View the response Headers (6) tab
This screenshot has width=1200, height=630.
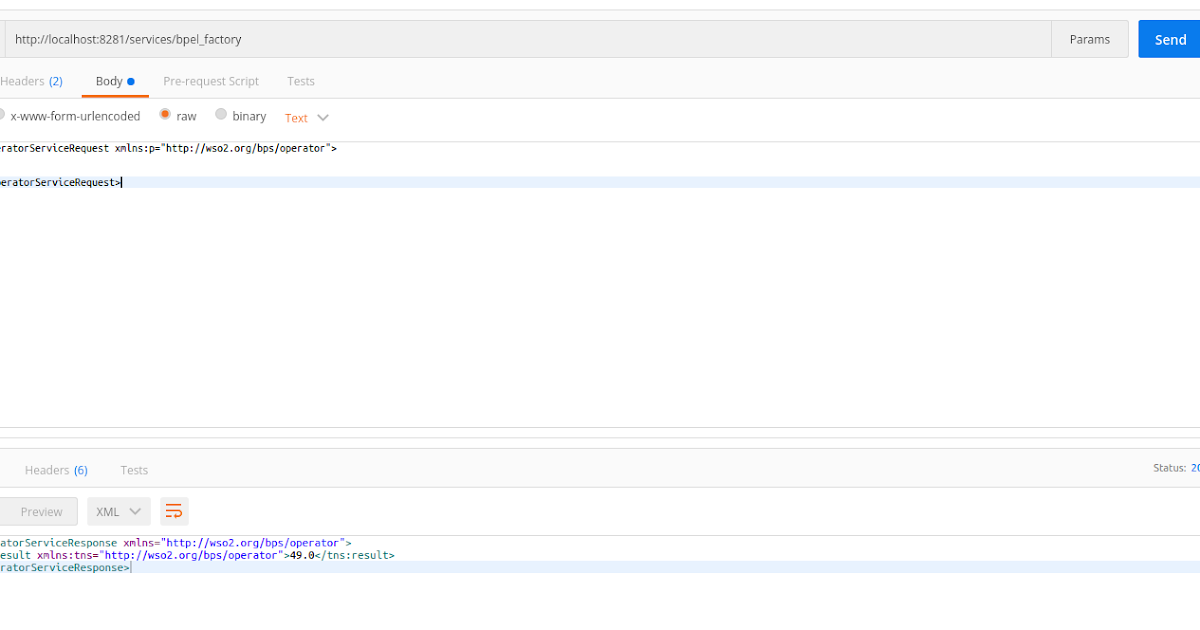pos(56,470)
